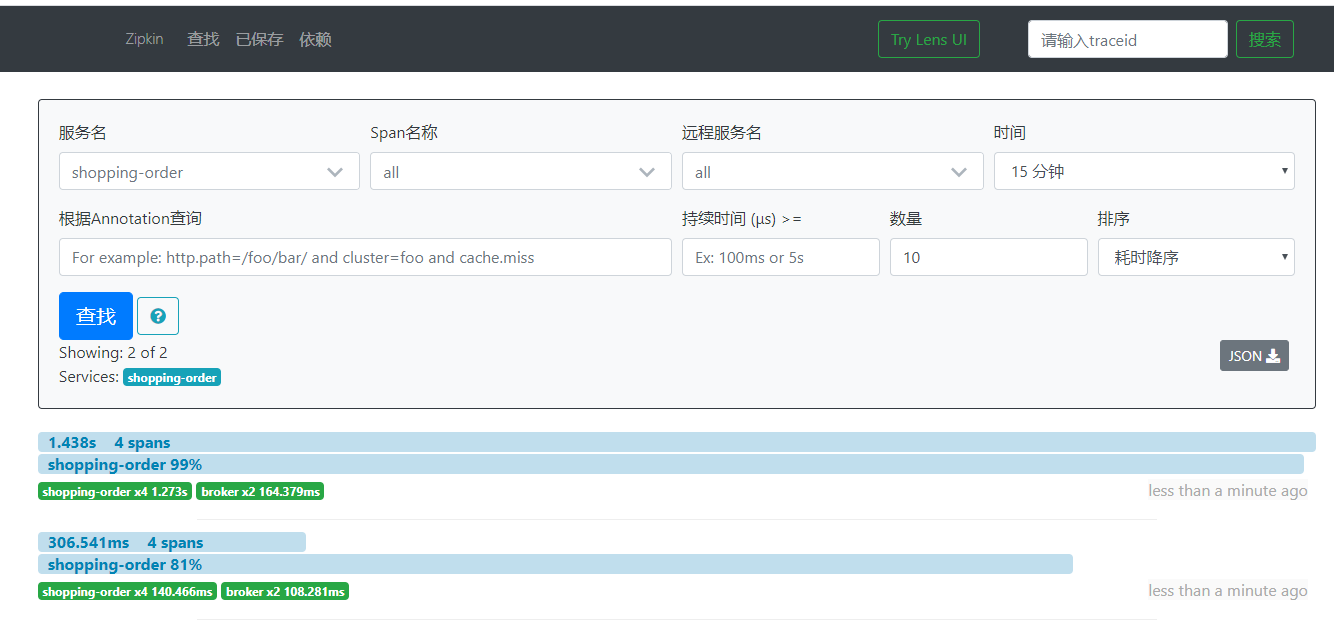The height and width of the screenshot is (621, 1334).
Task: Click the broker x2 108.281ms tag
Action: coord(285,591)
